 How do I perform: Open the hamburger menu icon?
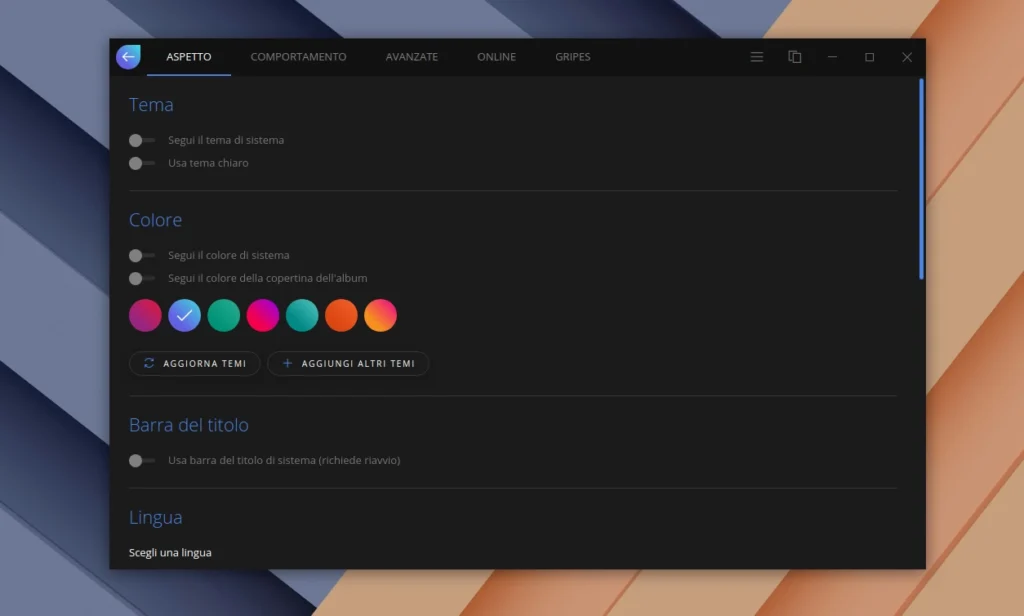click(757, 57)
